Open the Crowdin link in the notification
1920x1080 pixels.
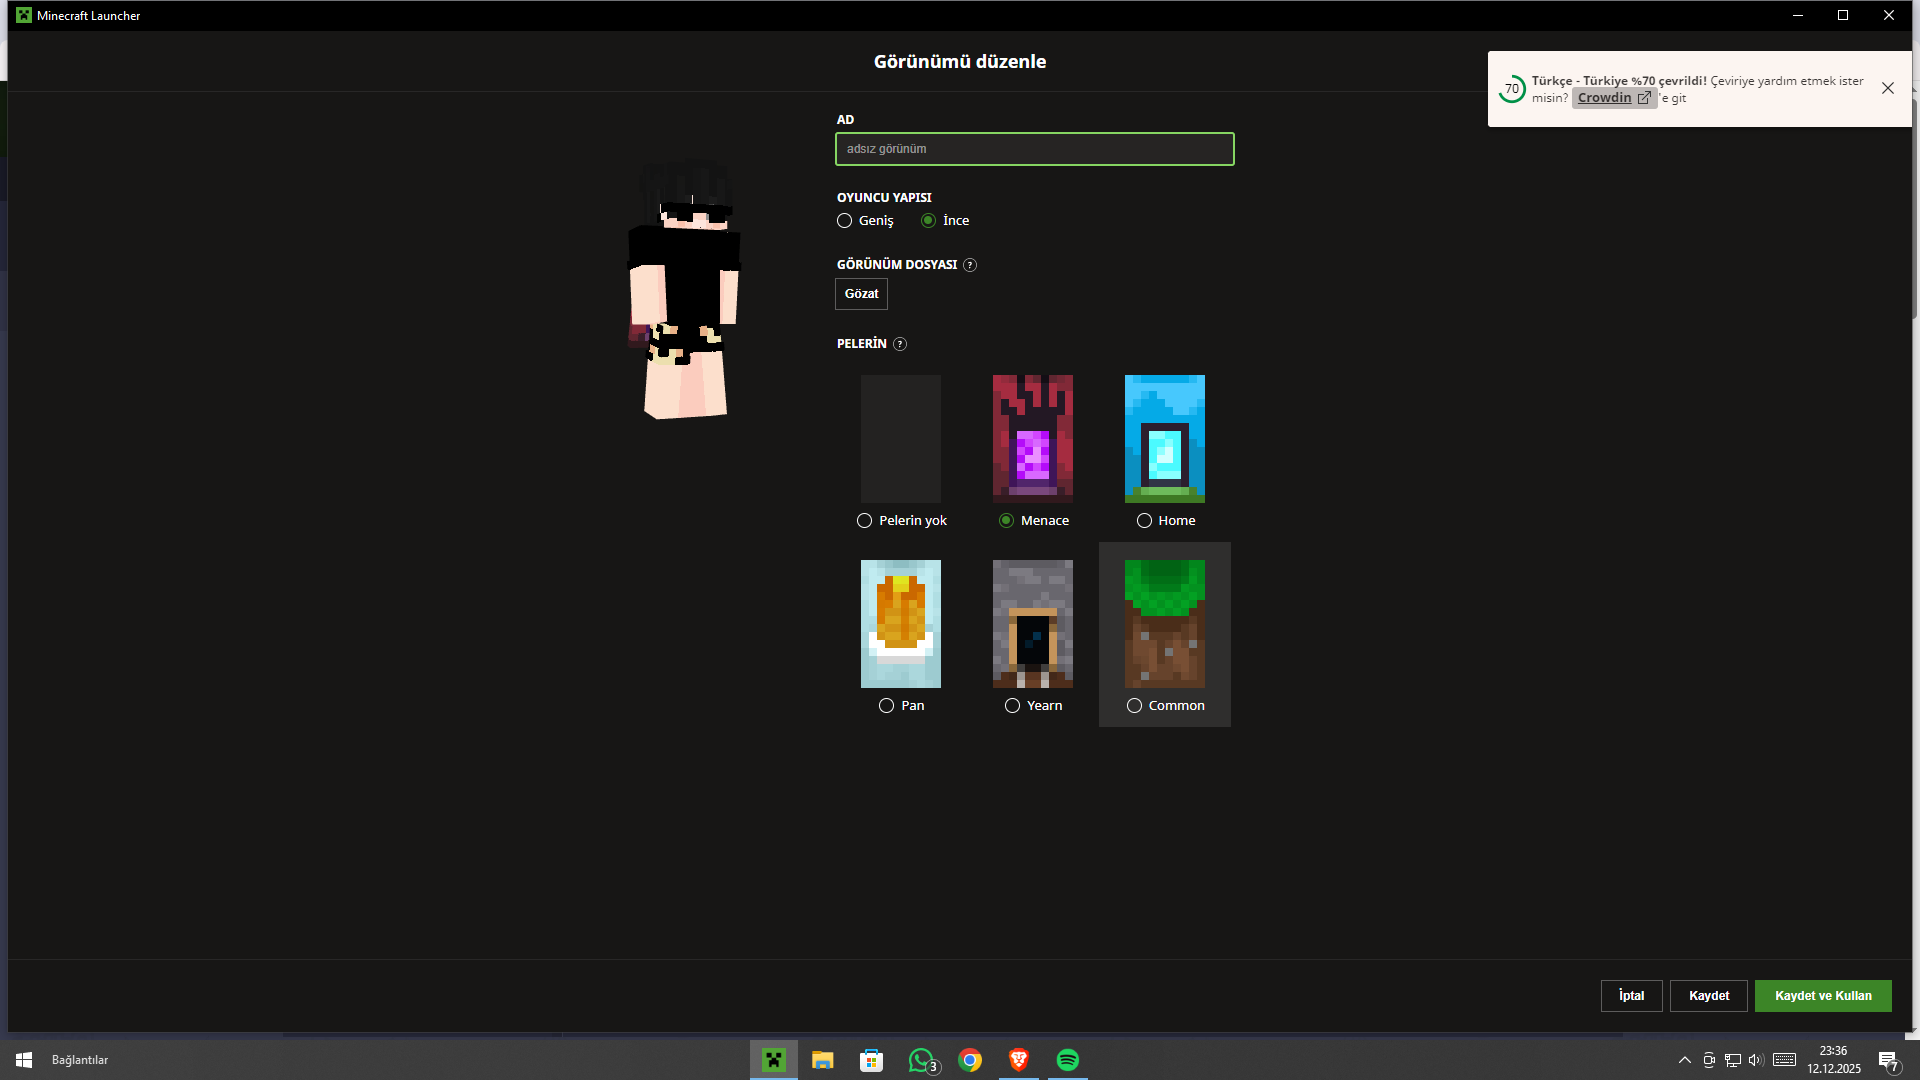coord(1614,98)
